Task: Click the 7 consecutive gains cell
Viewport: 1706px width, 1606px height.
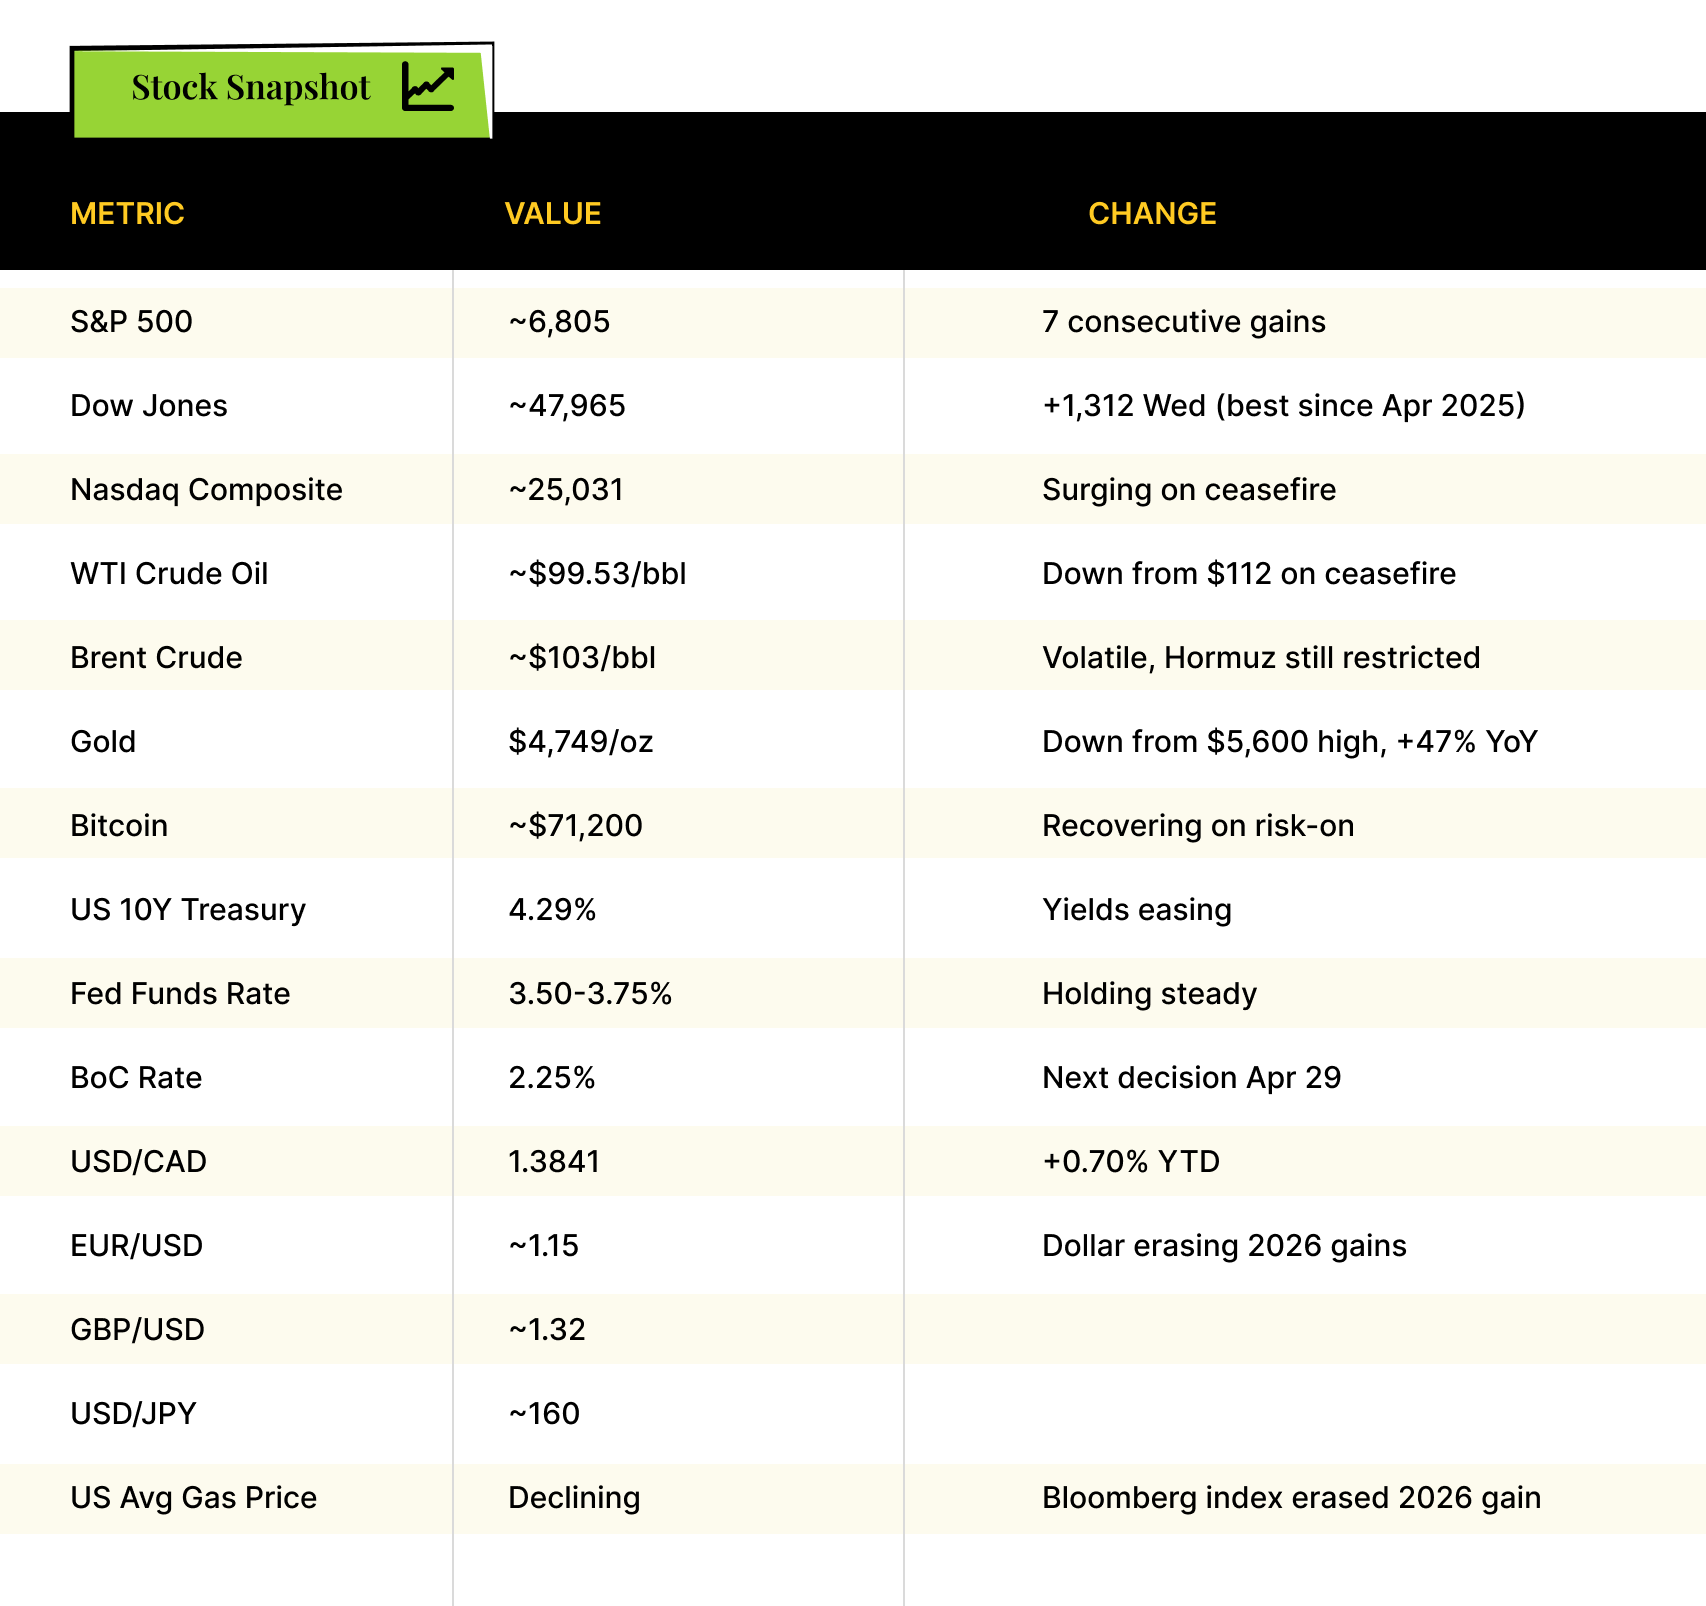Action: point(1184,322)
